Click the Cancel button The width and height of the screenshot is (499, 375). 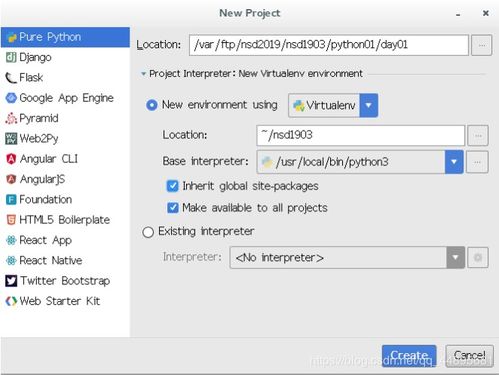pyautogui.click(x=469, y=356)
